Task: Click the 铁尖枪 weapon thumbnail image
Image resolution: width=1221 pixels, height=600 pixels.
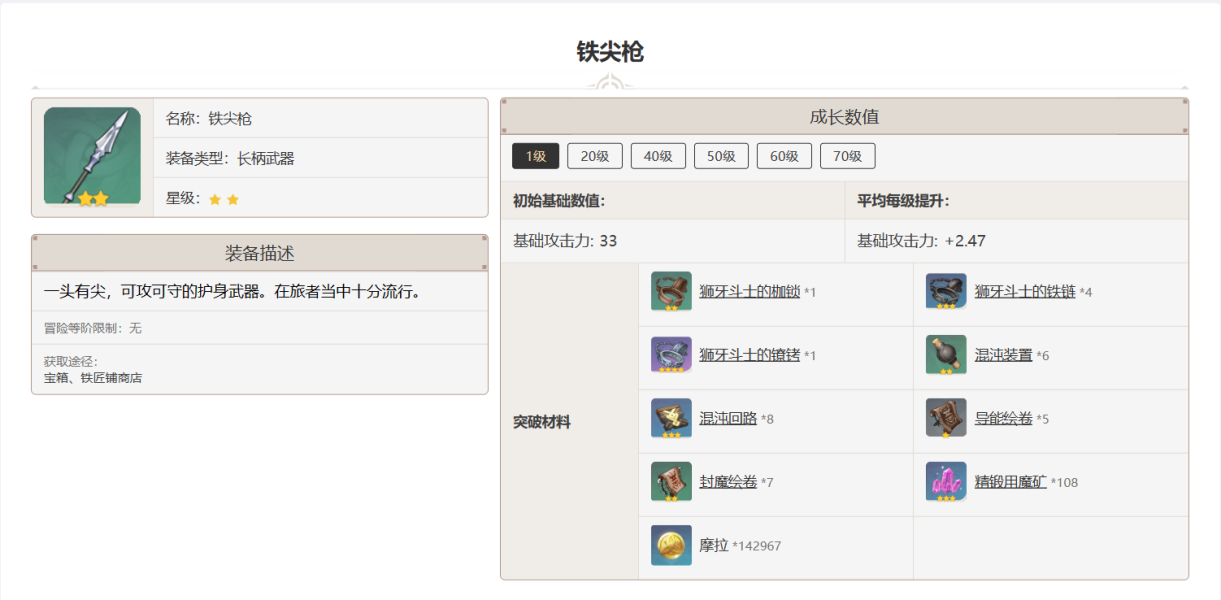Action: click(92, 157)
